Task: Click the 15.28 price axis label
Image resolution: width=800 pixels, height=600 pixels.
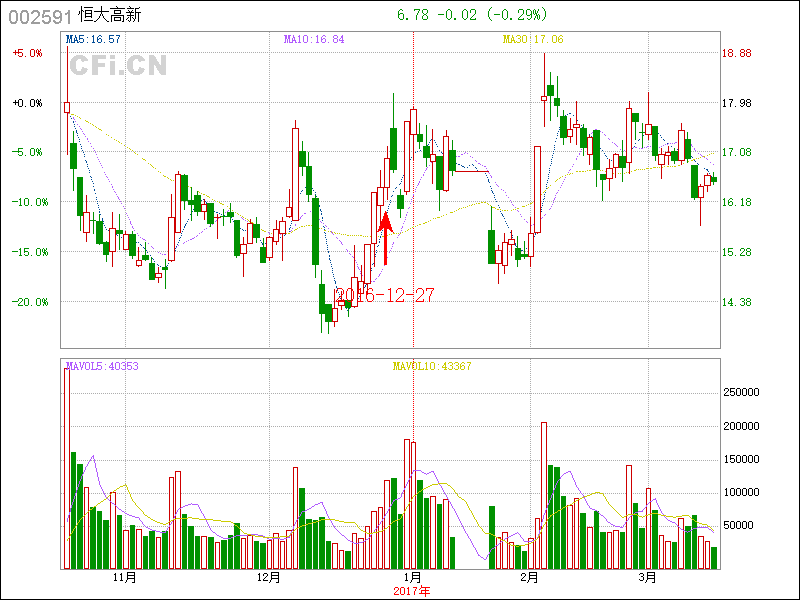Action: pyautogui.click(x=737, y=252)
